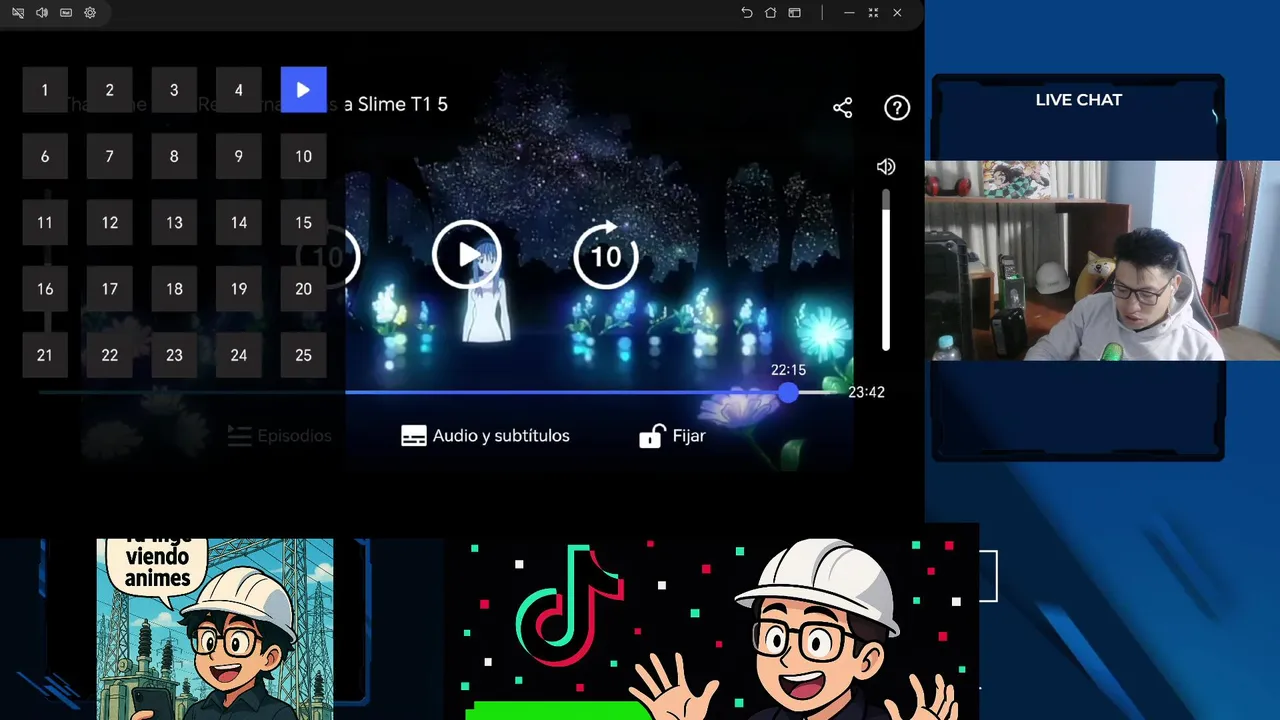The image size is (1280, 720).
Task: Select episode 11 tile
Action: tap(45, 223)
